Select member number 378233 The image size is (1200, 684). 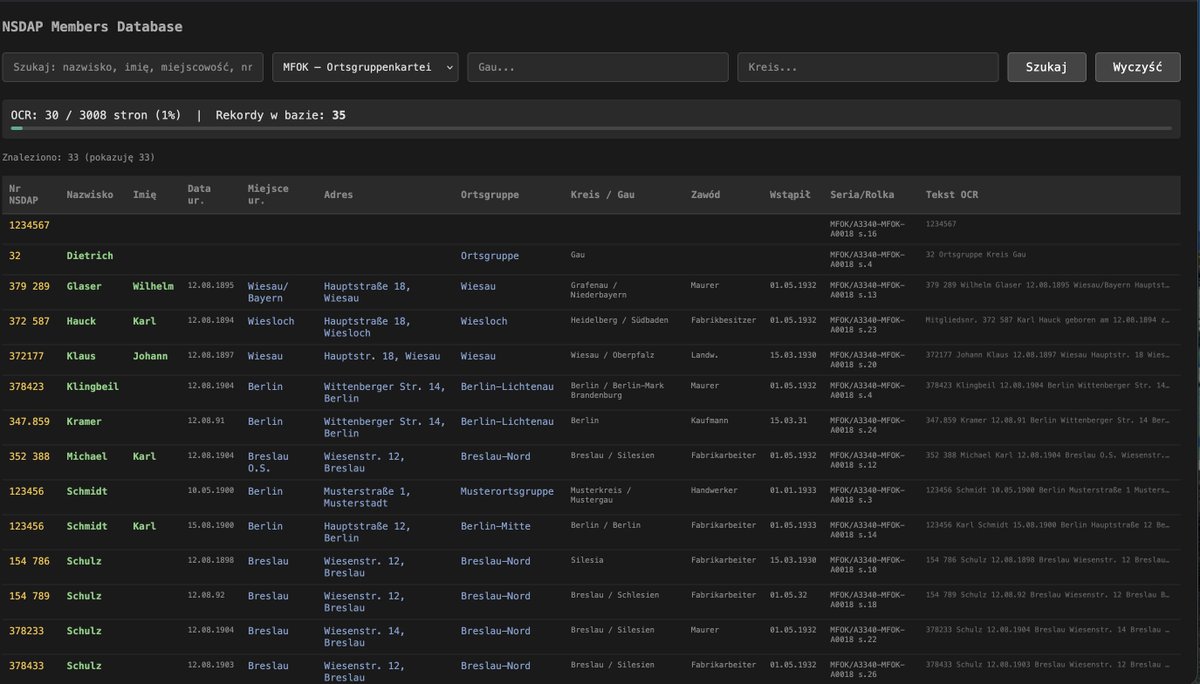click(x=26, y=631)
